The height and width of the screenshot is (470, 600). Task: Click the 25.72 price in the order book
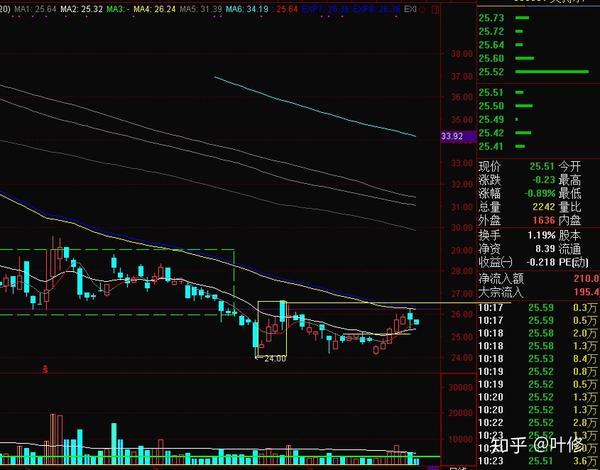pos(491,31)
